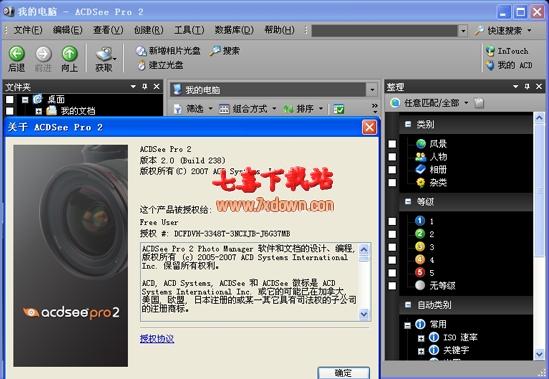Select the 相册 category icon
This screenshot has height=379, width=549.
[x=421, y=170]
